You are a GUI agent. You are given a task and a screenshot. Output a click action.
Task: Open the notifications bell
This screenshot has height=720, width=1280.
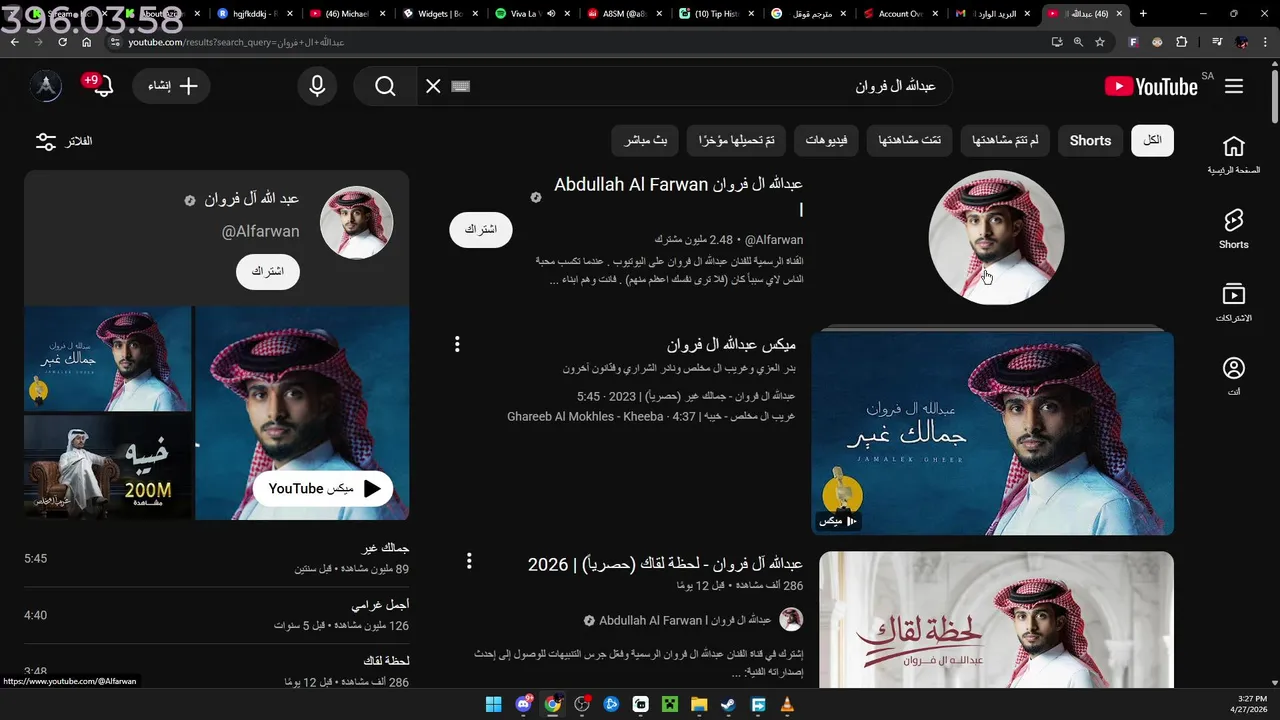[x=102, y=86]
